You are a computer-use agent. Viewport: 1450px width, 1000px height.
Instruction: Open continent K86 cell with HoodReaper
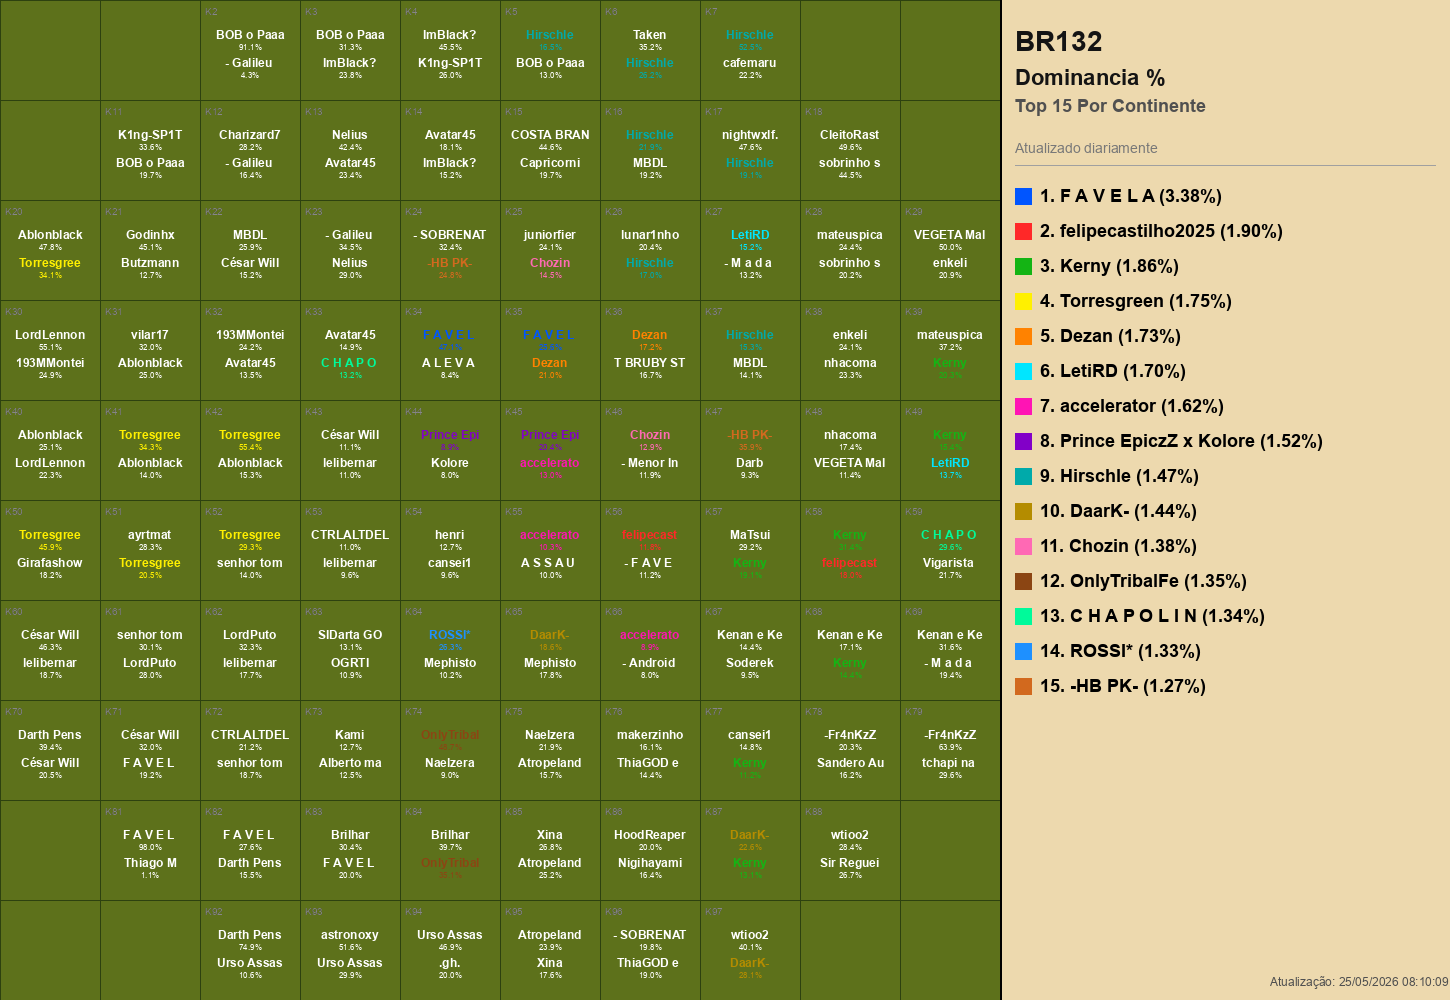(x=650, y=850)
